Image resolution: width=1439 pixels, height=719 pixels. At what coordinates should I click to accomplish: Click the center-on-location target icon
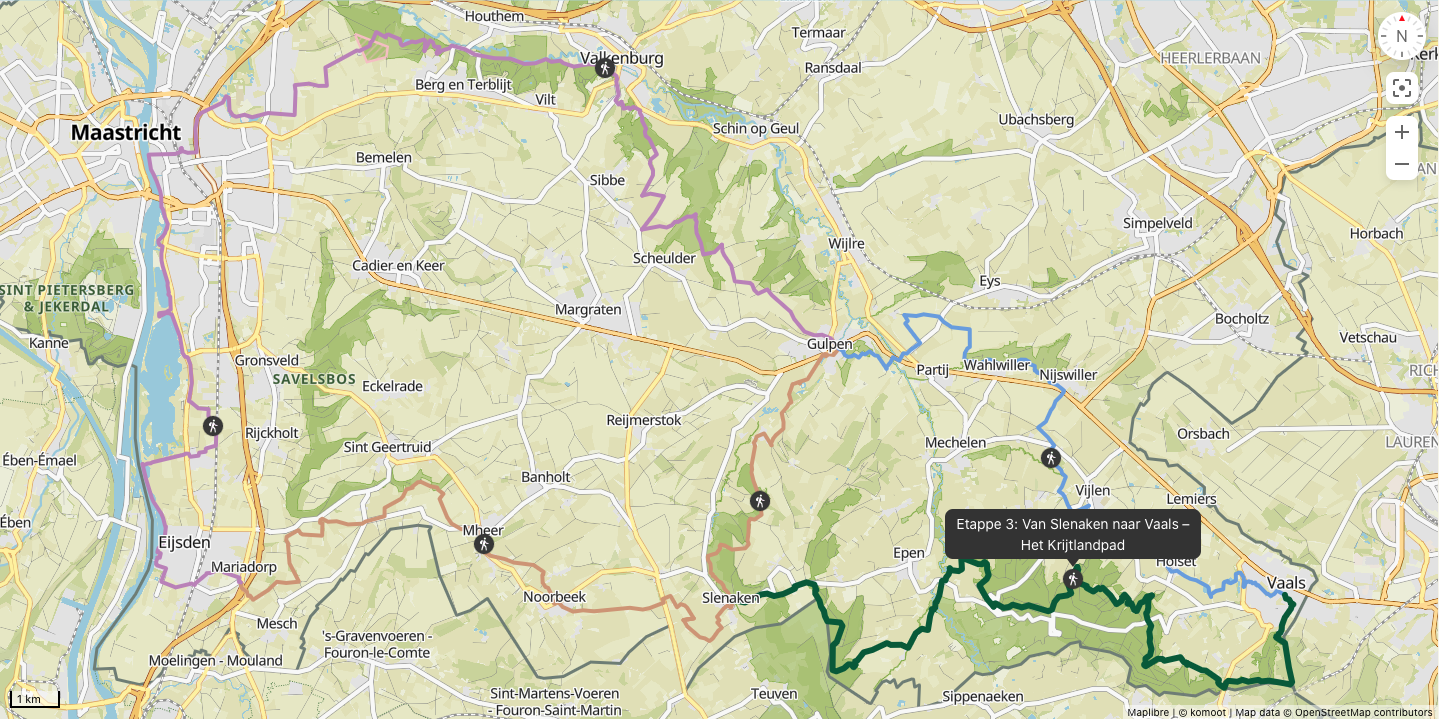click(1401, 88)
